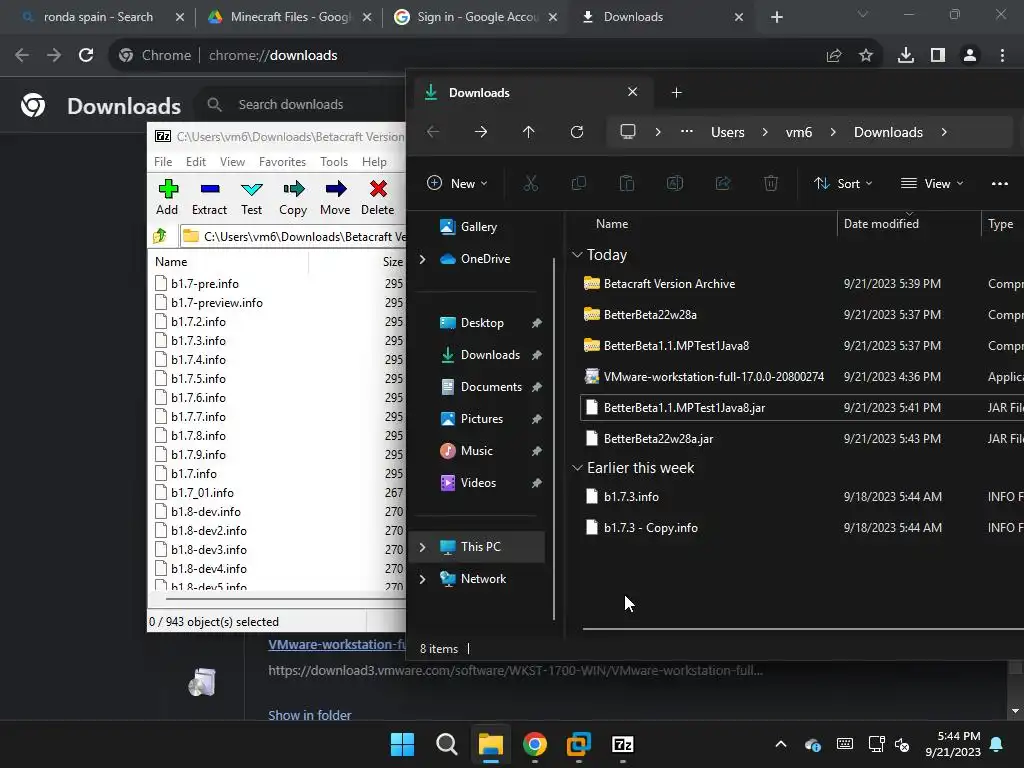Open a new Chrome tab
The height and width of the screenshot is (768, 1024).
pyautogui.click(x=776, y=17)
